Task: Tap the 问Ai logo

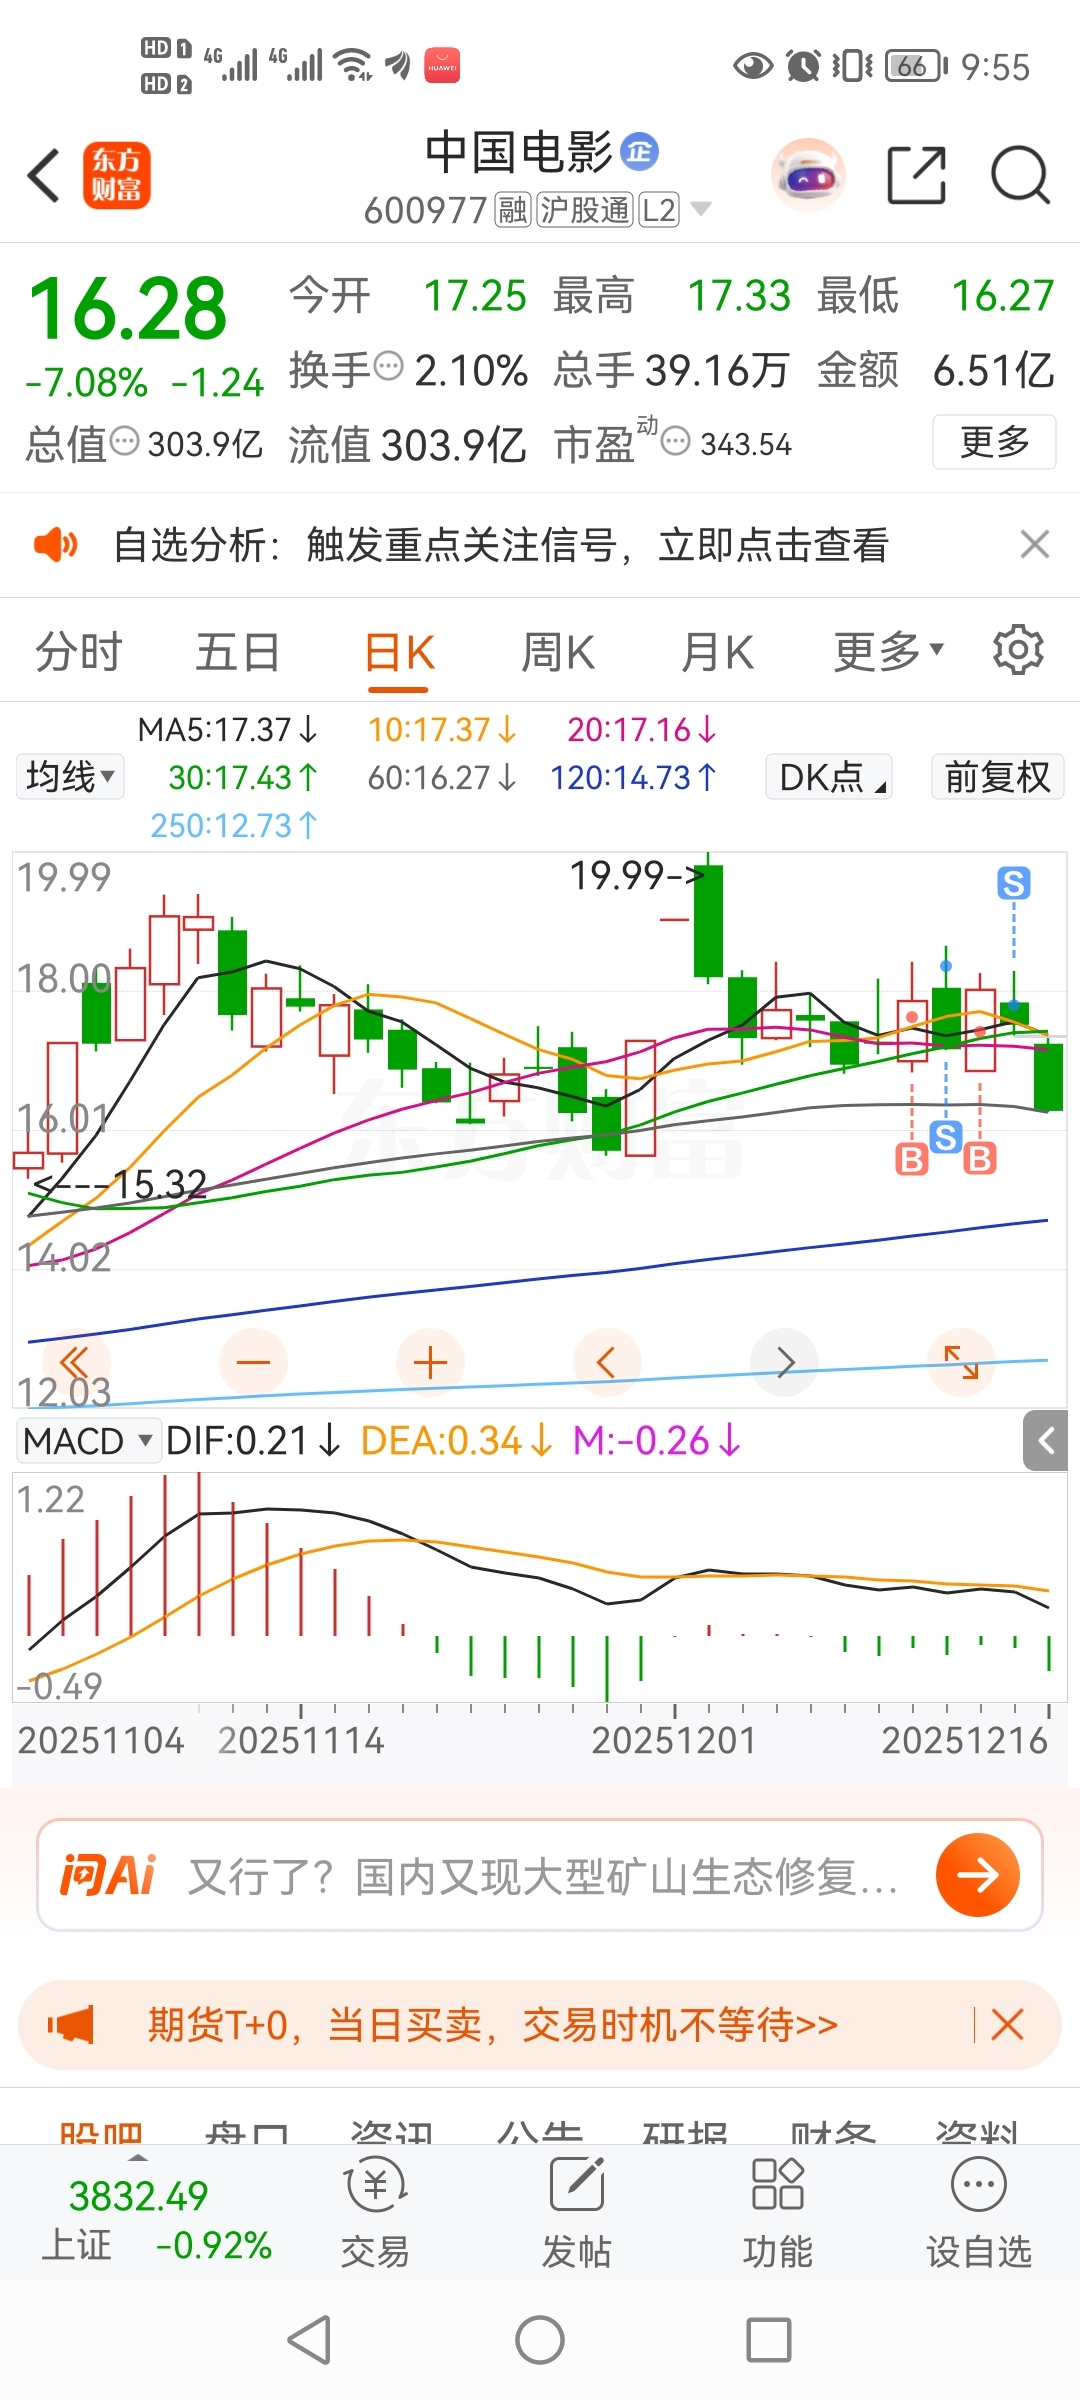Action: [x=108, y=1875]
